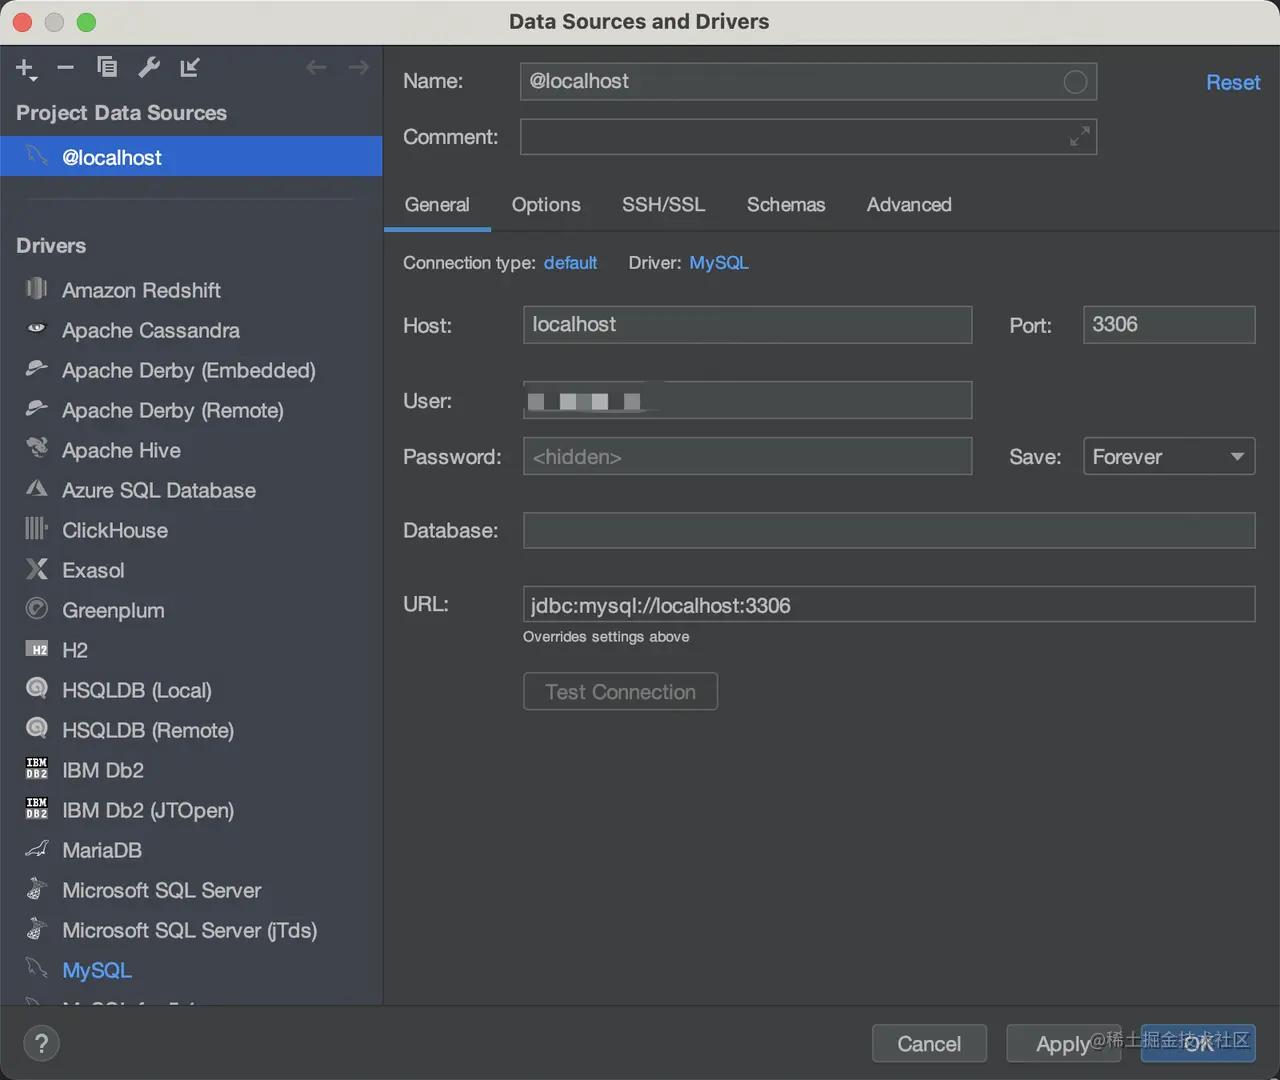The height and width of the screenshot is (1080, 1280).
Task: Click the Reset link
Action: 1233,83
